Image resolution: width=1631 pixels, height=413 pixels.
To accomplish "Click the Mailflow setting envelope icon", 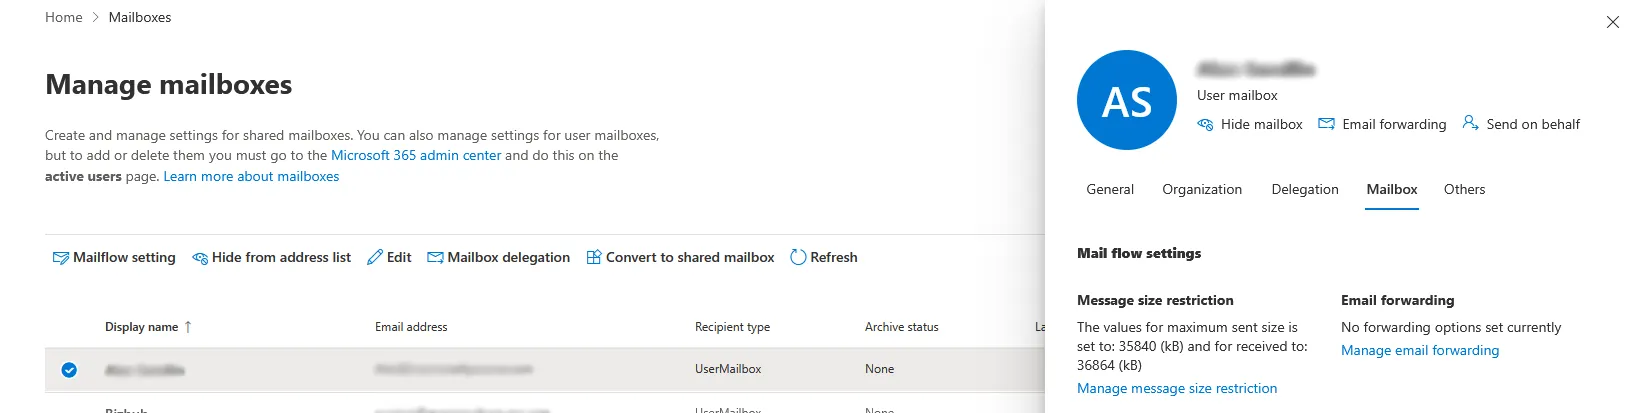I will 60,258.
